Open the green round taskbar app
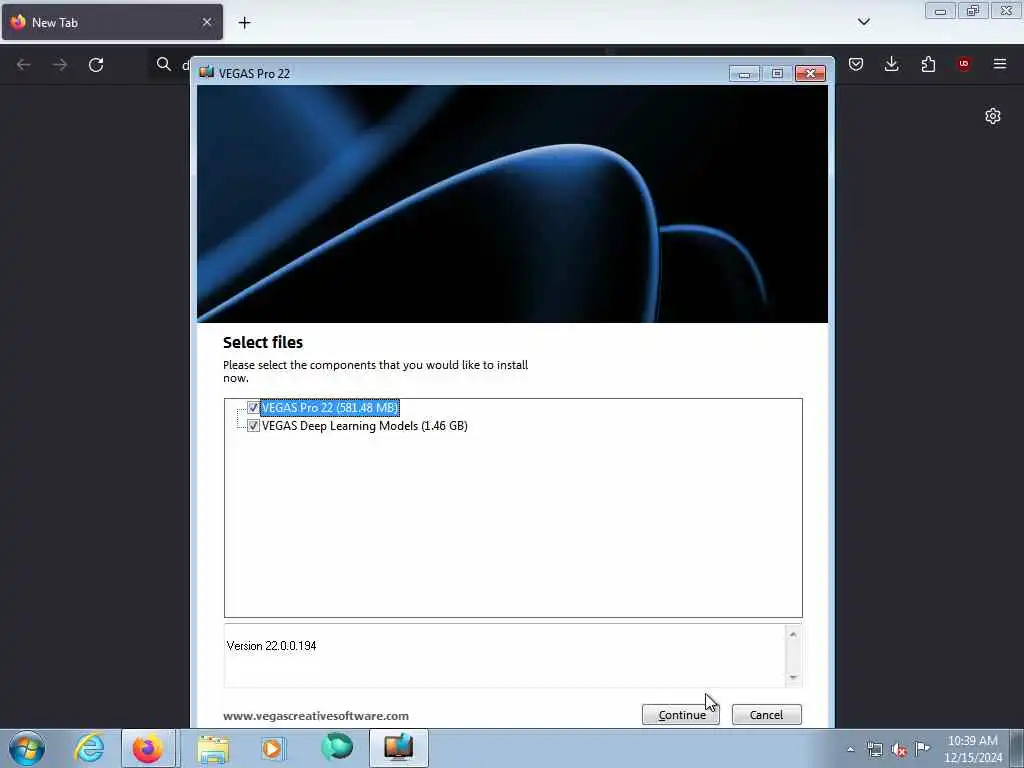Screen dimensions: 1024x768 pyautogui.click(x=337, y=747)
